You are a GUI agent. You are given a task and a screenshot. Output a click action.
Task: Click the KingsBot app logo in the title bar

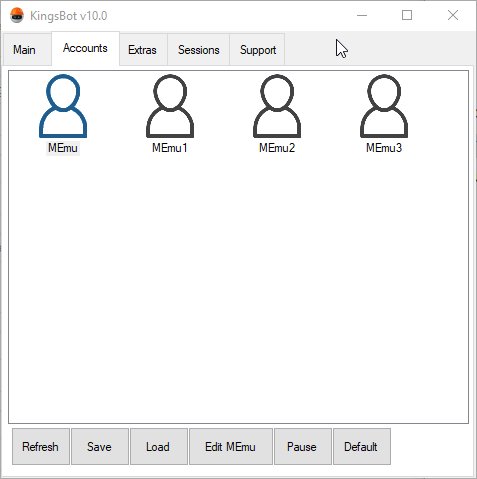click(x=17, y=15)
